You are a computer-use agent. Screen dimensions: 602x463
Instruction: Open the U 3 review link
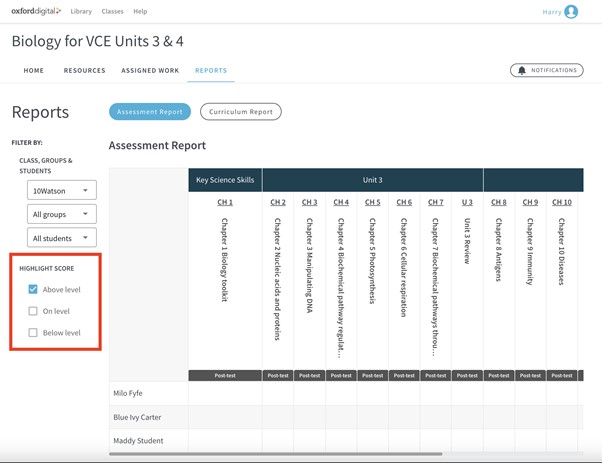tap(467, 202)
